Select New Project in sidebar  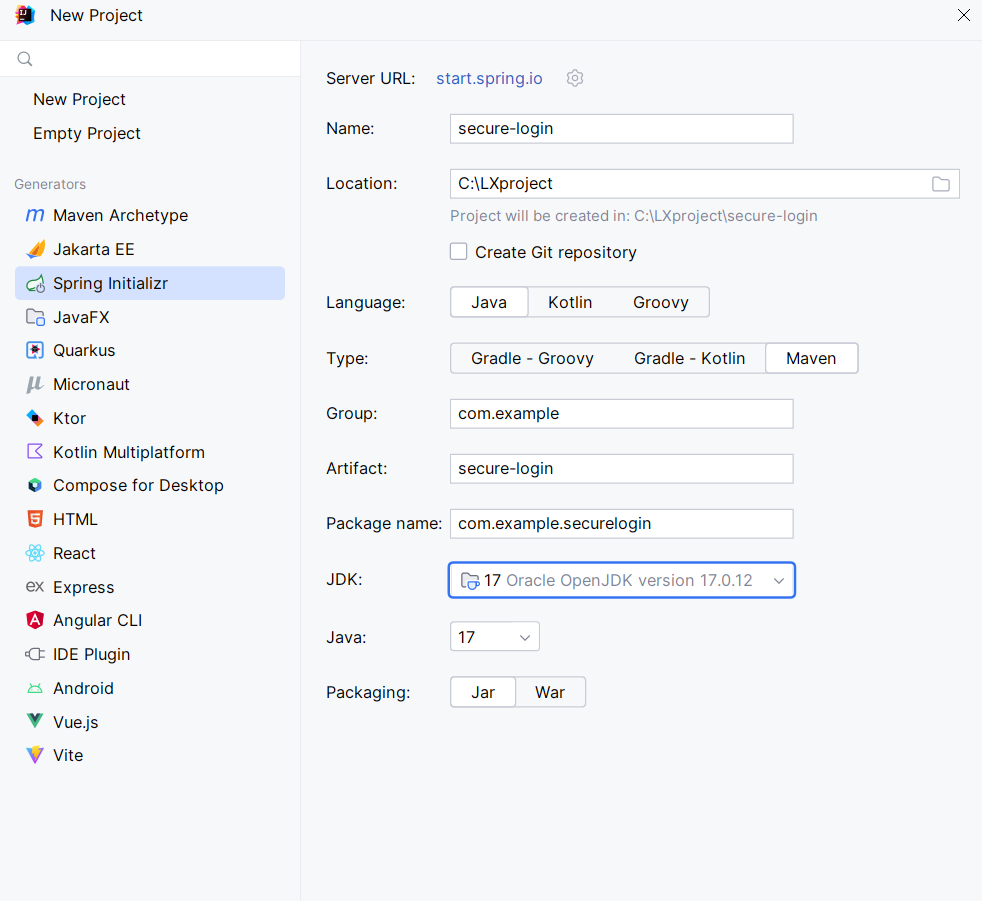click(80, 100)
